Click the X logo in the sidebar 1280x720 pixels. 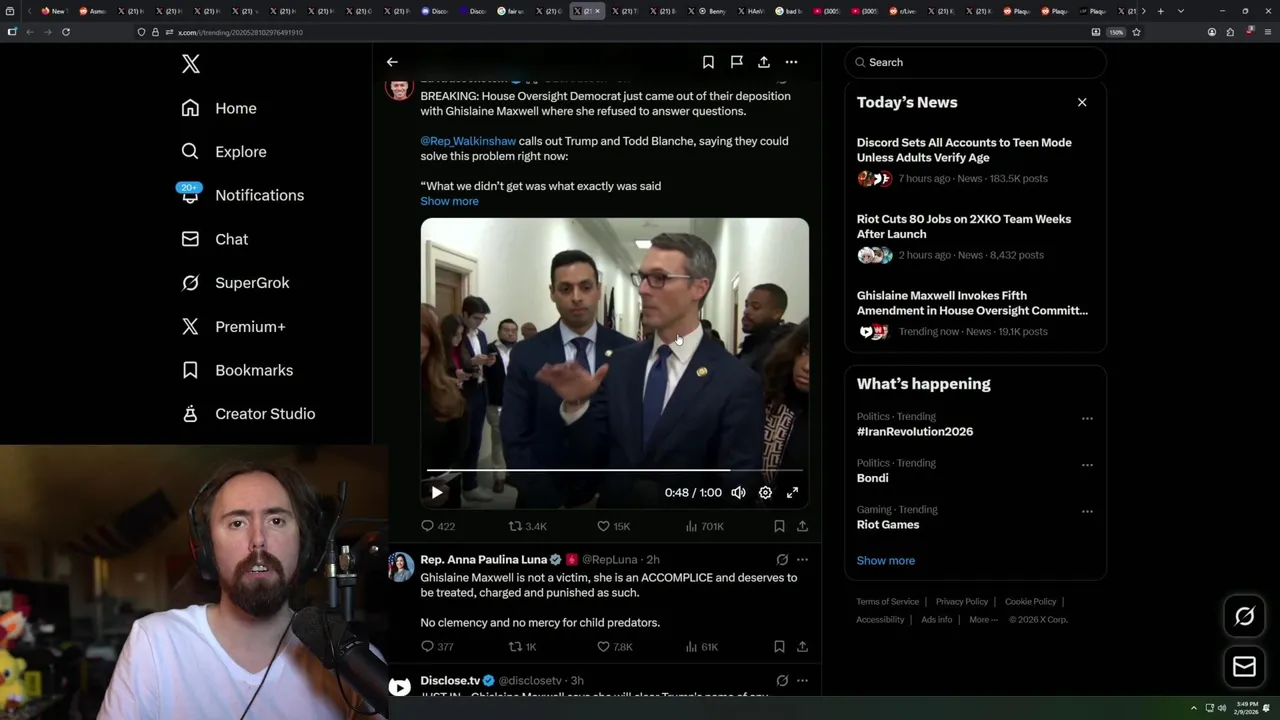coord(191,64)
